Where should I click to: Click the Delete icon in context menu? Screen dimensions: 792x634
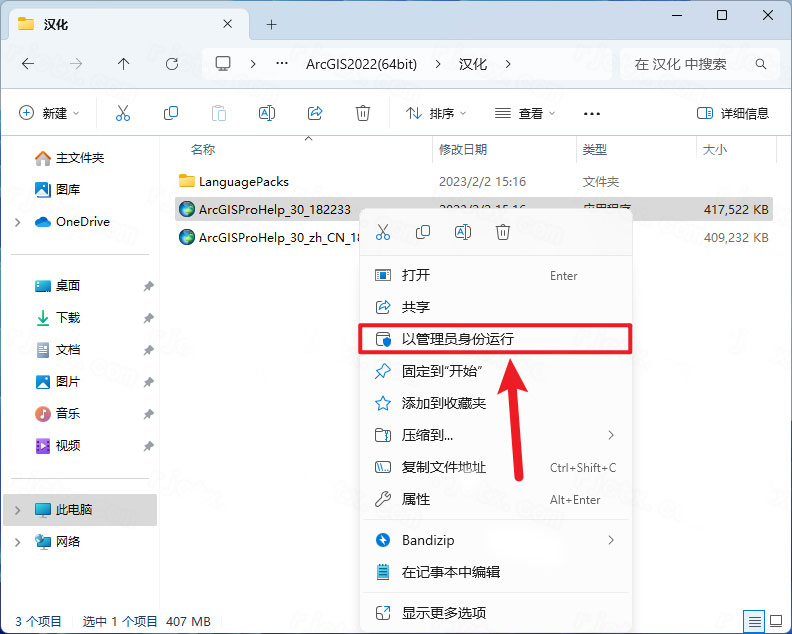(x=503, y=232)
